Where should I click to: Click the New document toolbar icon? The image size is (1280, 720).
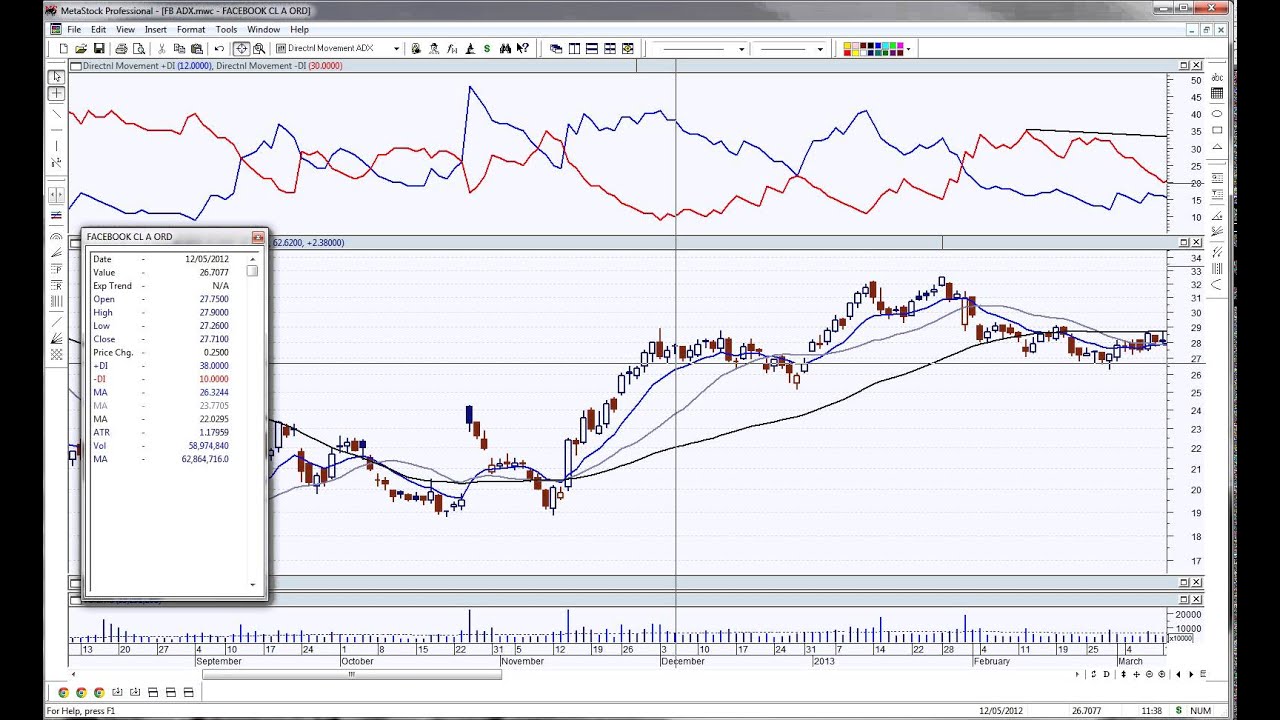[64, 48]
